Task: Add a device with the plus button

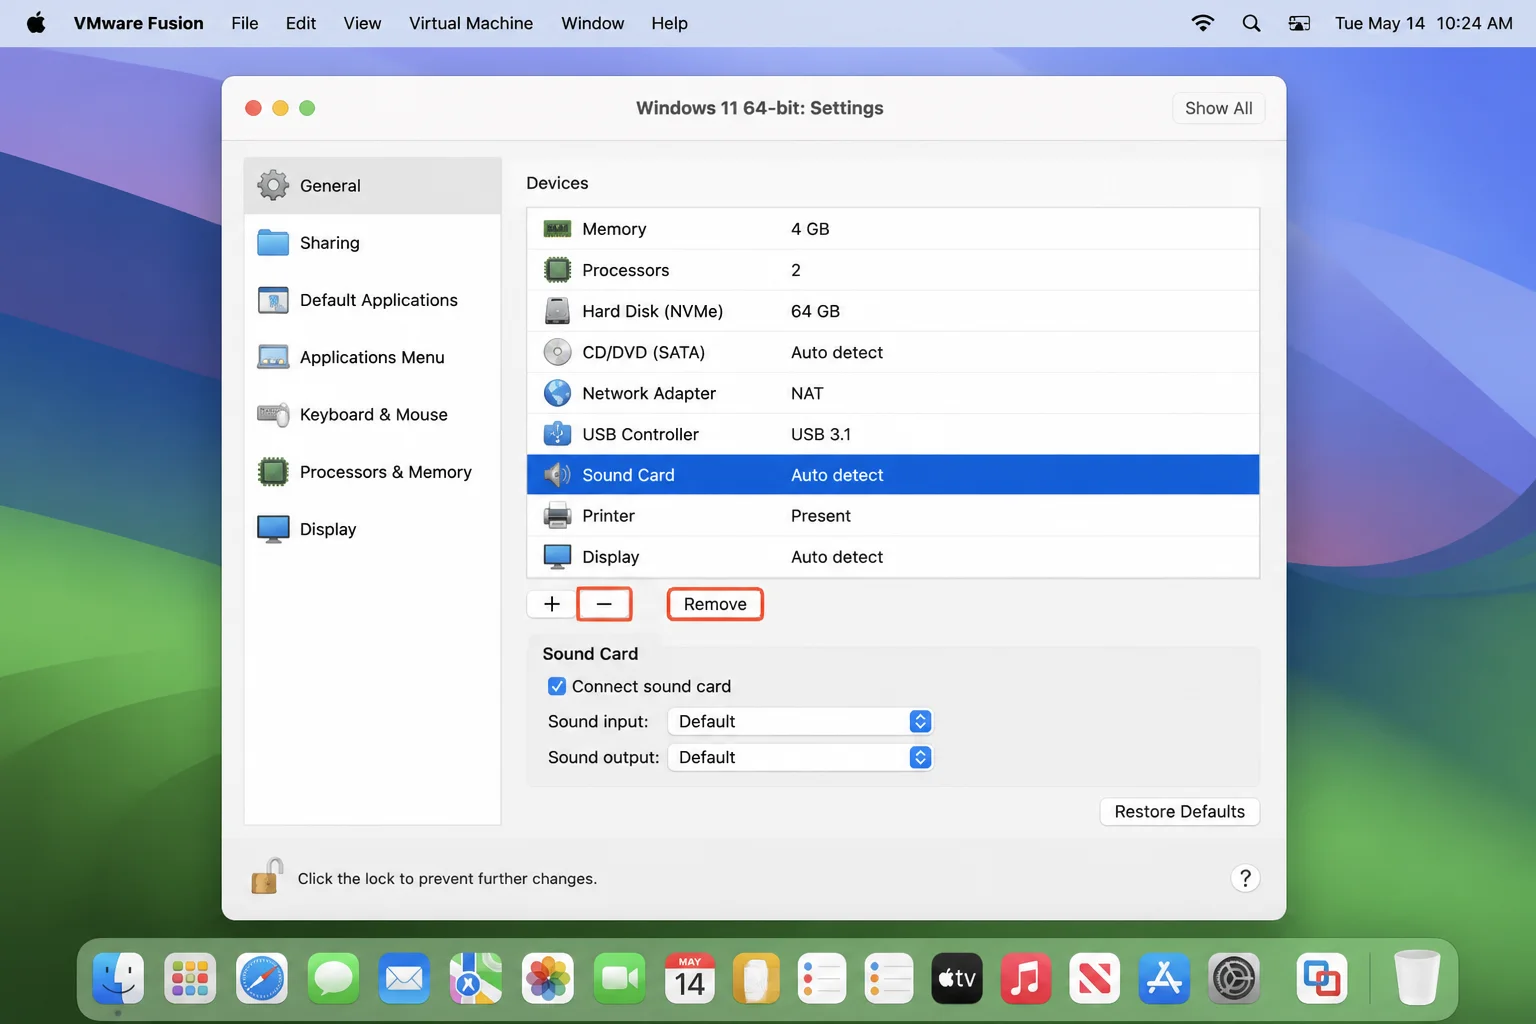Action: [x=551, y=604]
